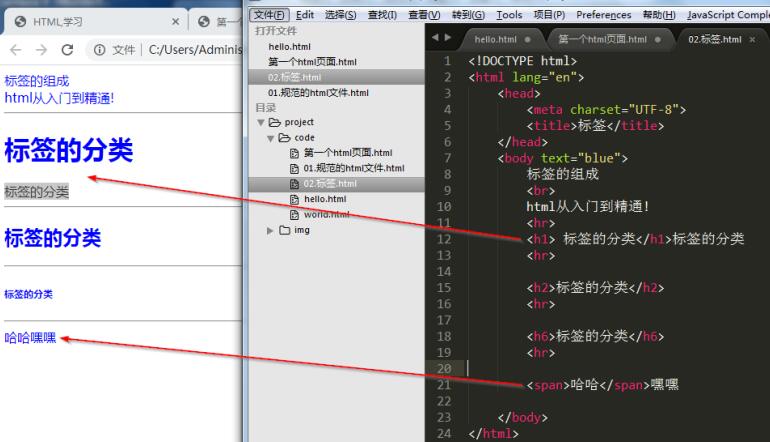770x442 pixels.
Task: Open the JavaScript Completions menu
Action: 728,15
